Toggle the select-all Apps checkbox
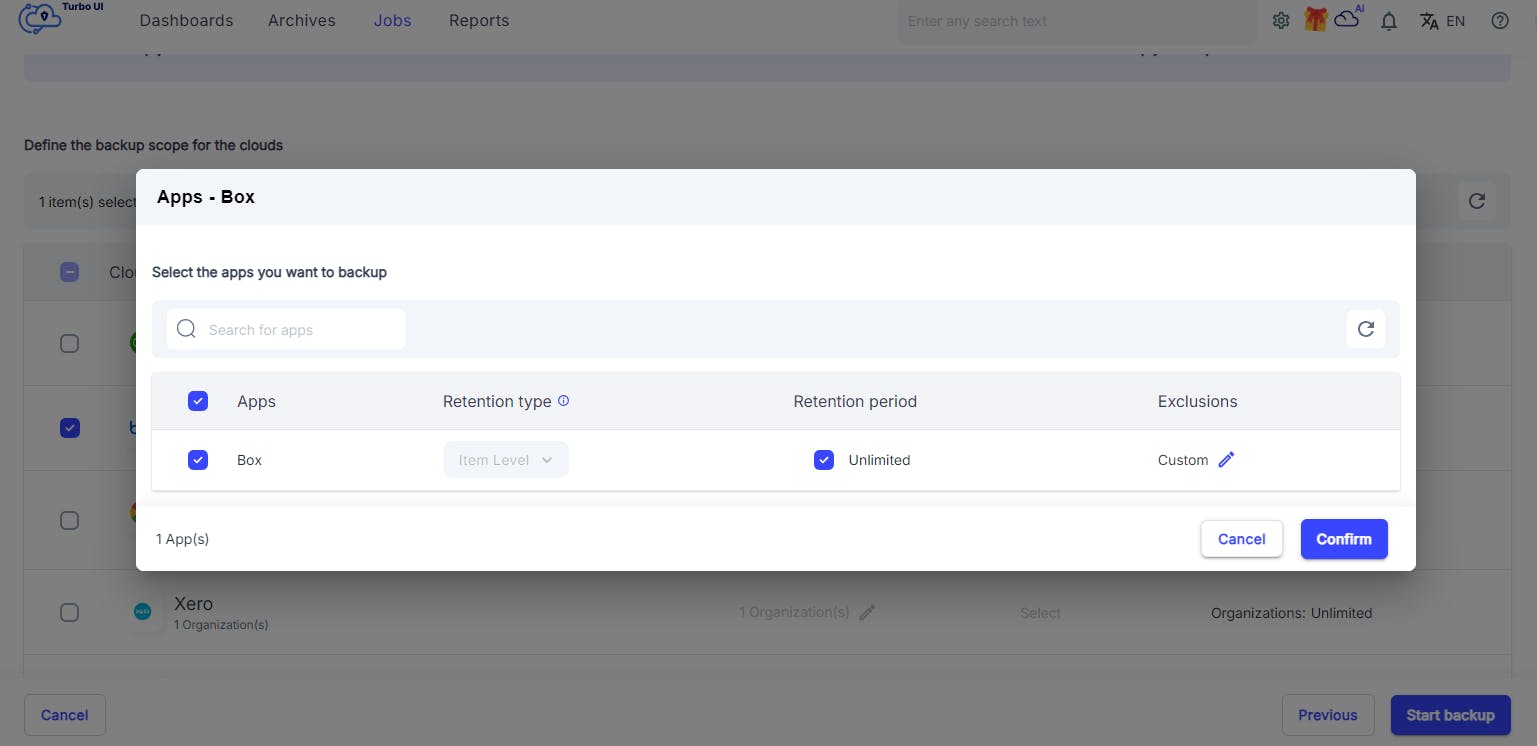1537x746 pixels. point(198,401)
